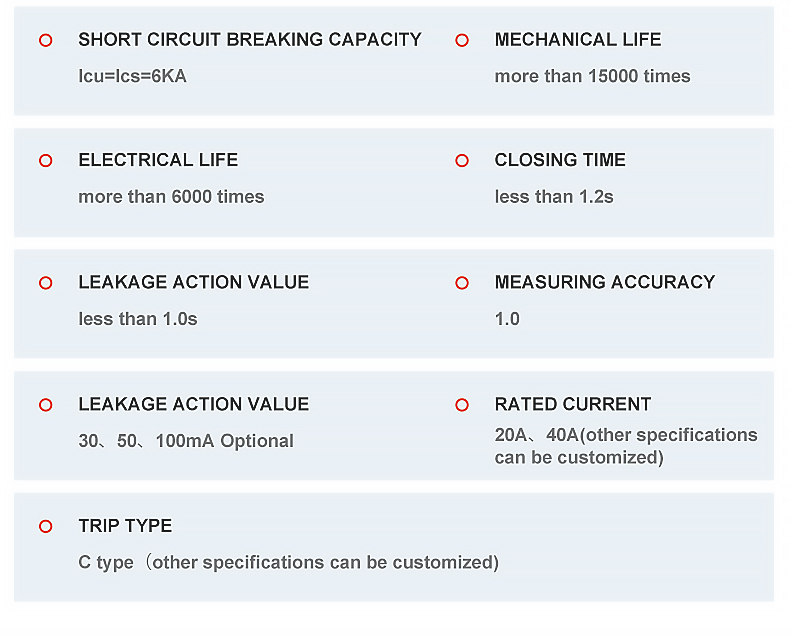Click the red circle beside 'less than 1.0s' leakage entry
The width and height of the screenshot is (790, 637).
click(x=45, y=283)
